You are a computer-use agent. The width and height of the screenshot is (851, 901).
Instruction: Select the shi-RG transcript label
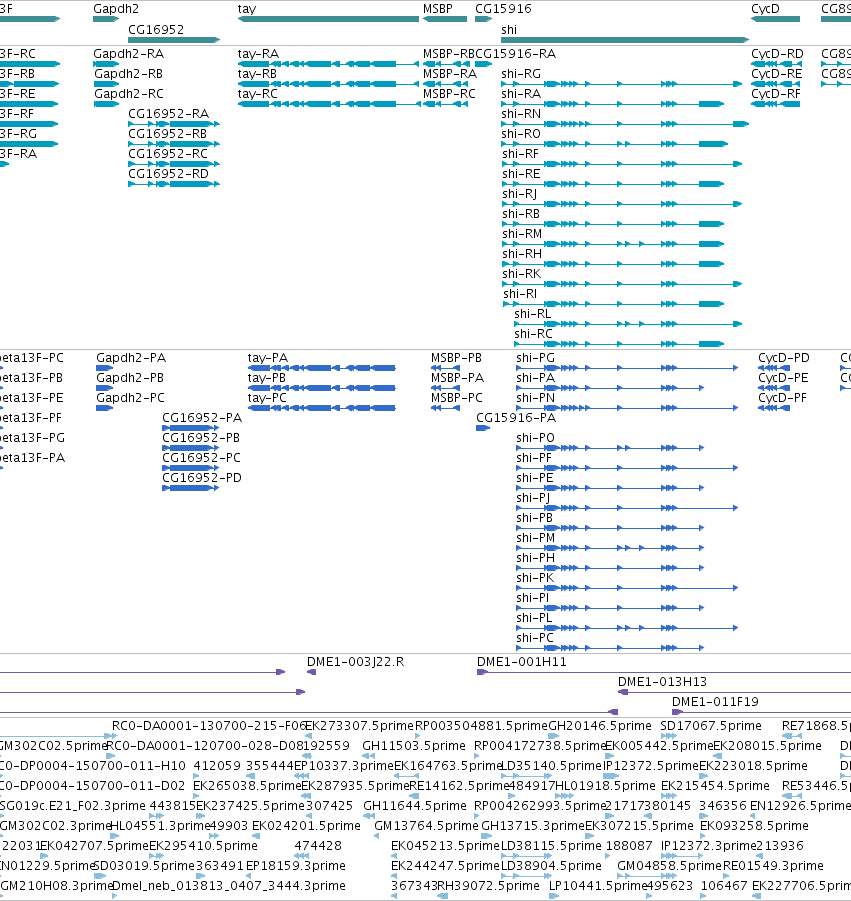pos(521,74)
